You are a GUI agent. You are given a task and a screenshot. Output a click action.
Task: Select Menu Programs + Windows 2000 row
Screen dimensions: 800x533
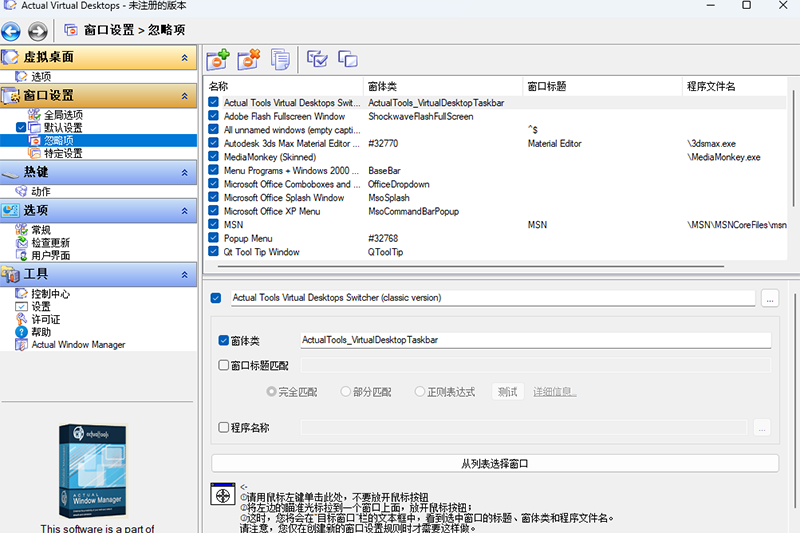(x=497, y=170)
